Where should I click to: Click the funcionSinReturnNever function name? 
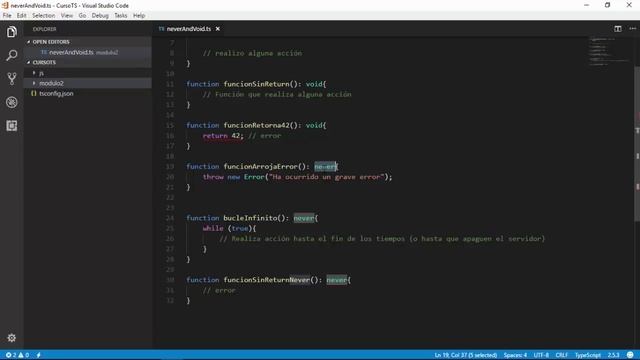[x=267, y=280]
